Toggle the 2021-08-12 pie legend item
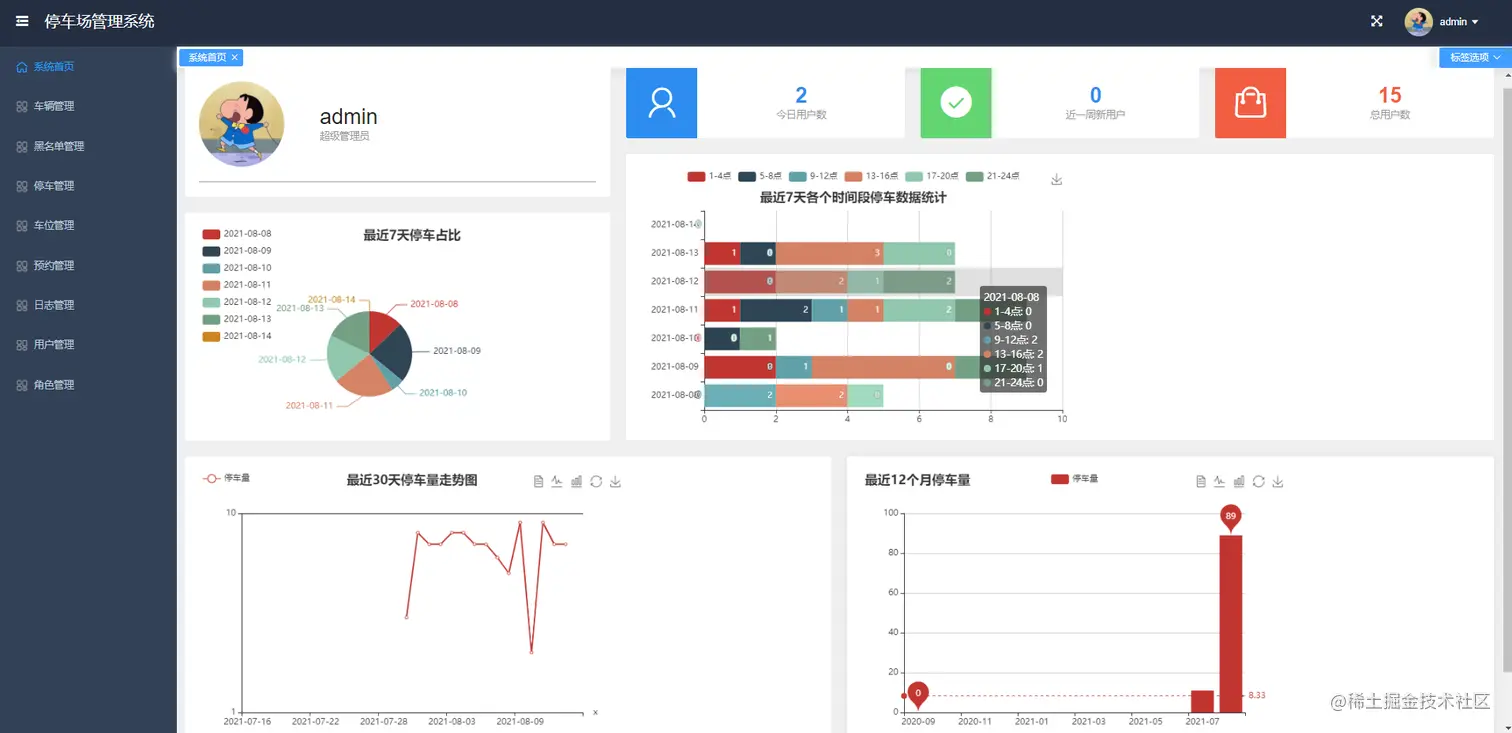 (237, 302)
